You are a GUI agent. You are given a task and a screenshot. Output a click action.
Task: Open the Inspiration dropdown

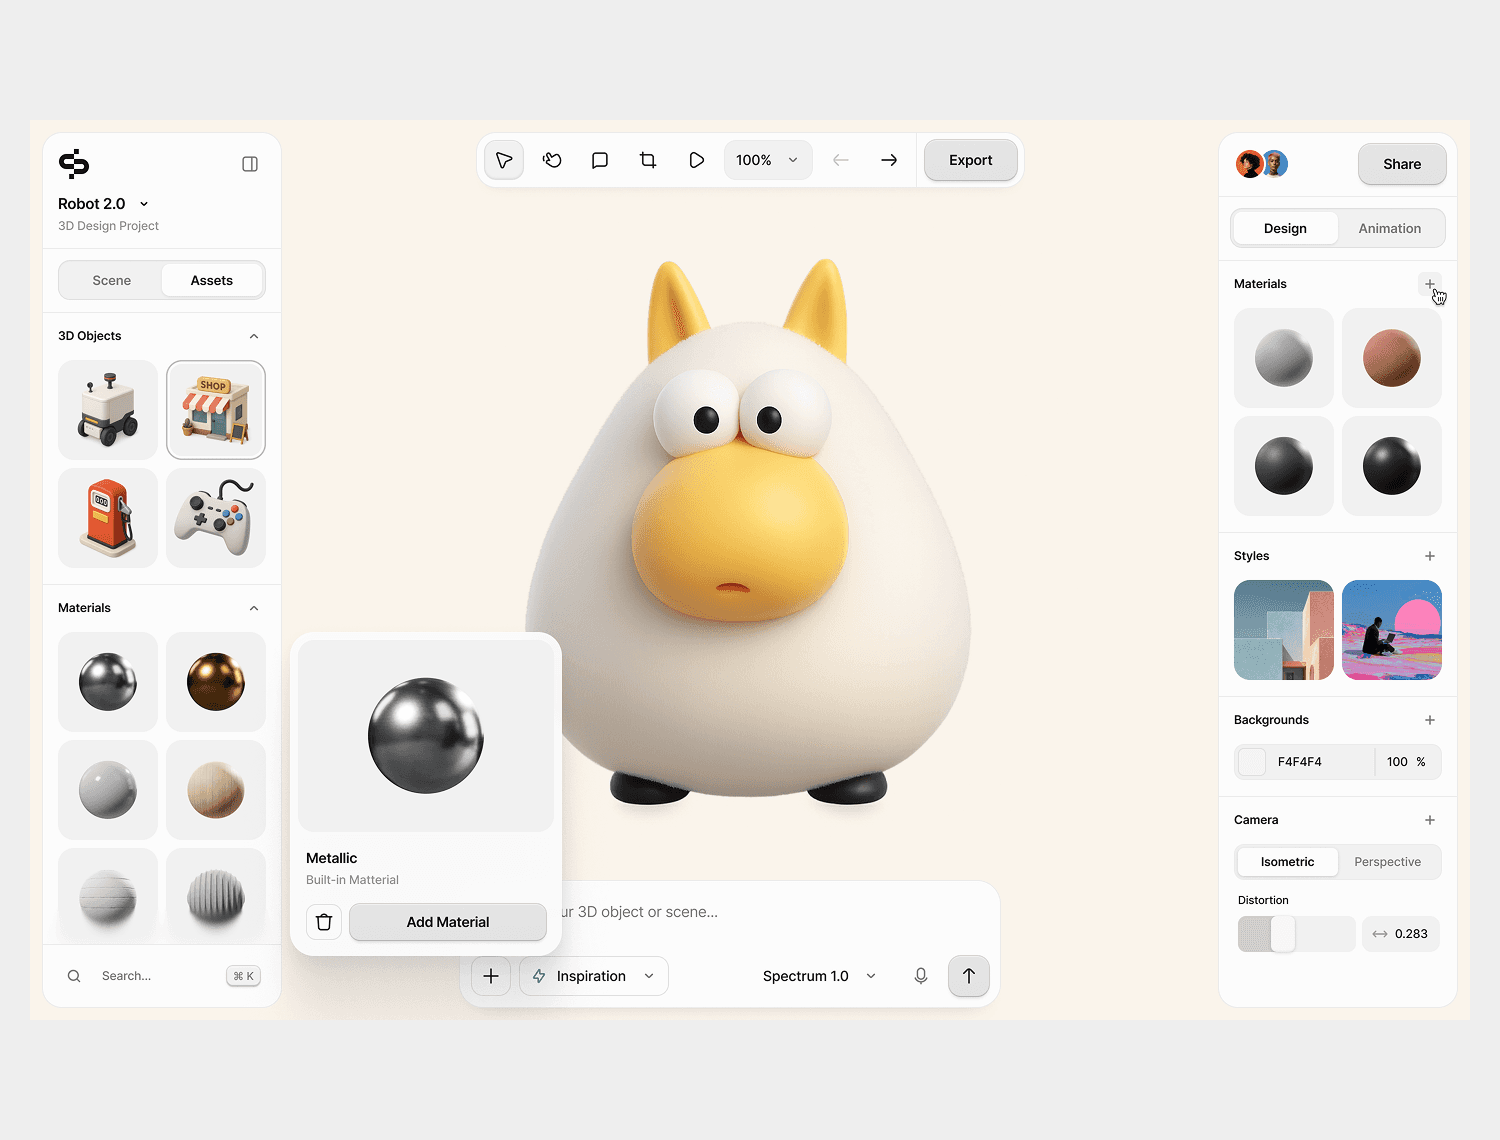click(594, 976)
